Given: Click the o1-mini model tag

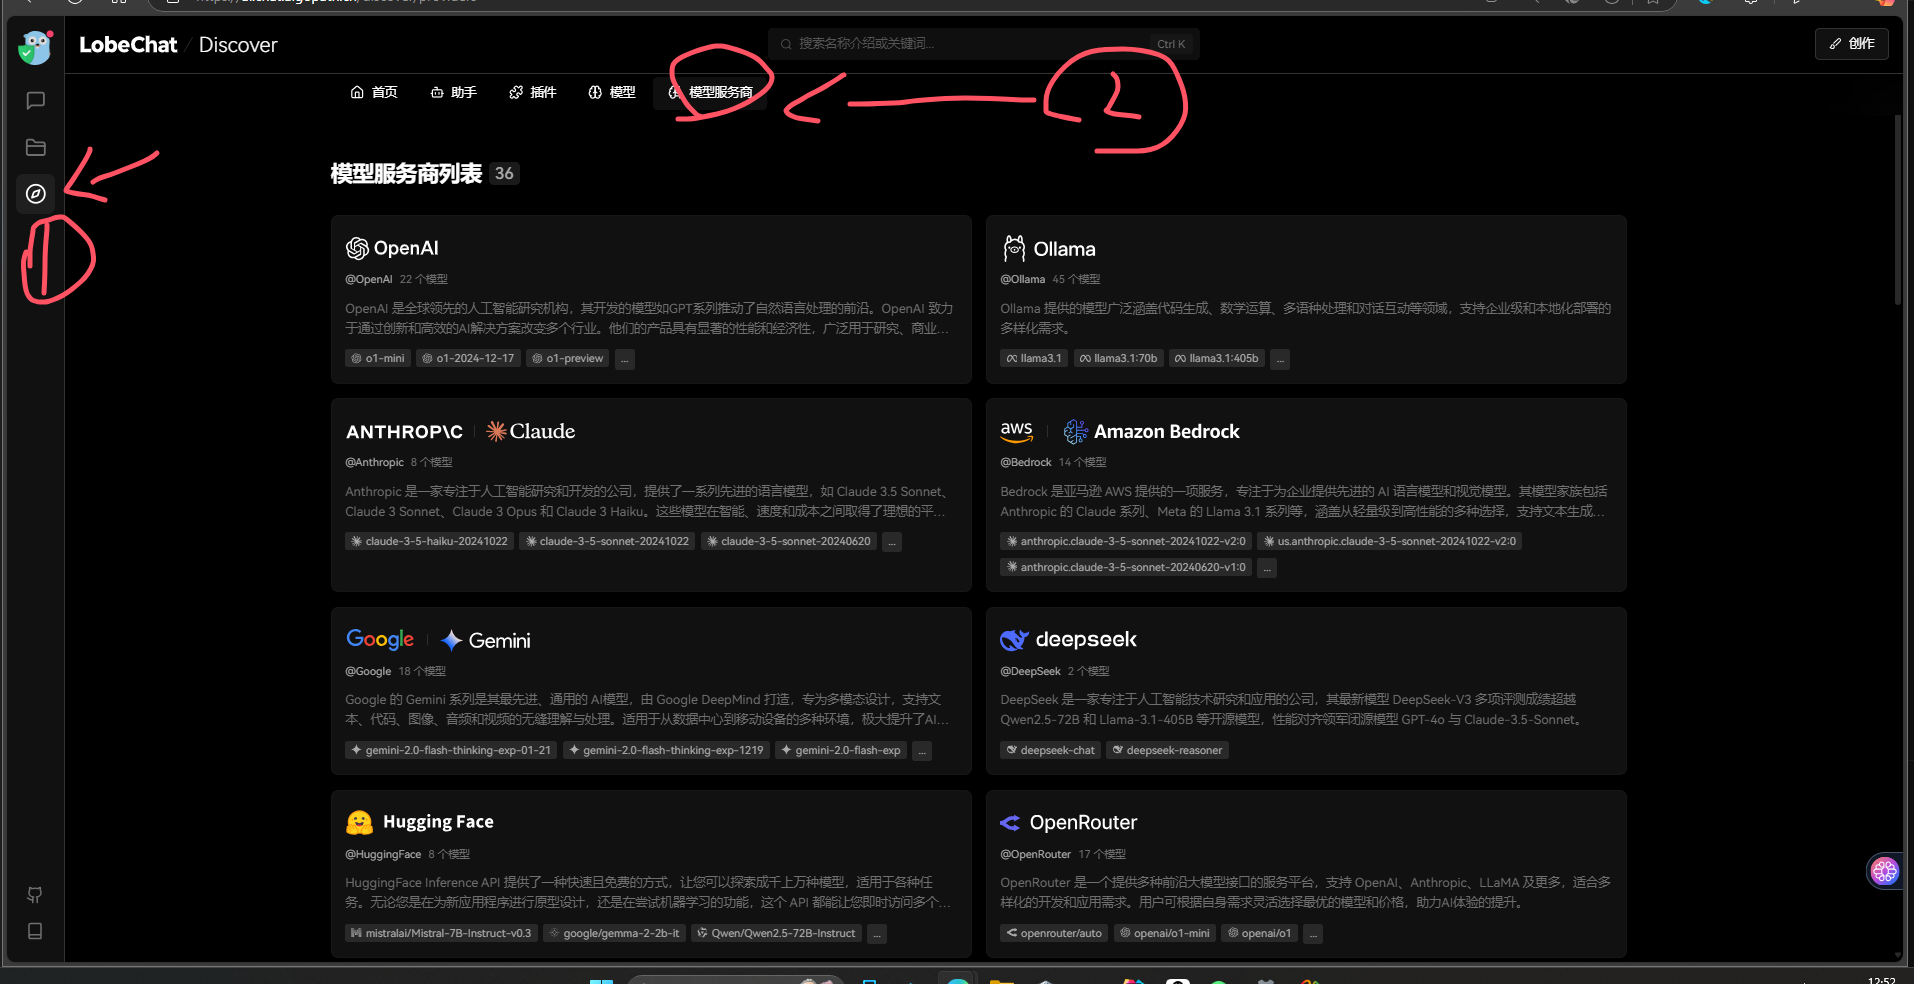Looking at the screenshot, I should 378,358.
